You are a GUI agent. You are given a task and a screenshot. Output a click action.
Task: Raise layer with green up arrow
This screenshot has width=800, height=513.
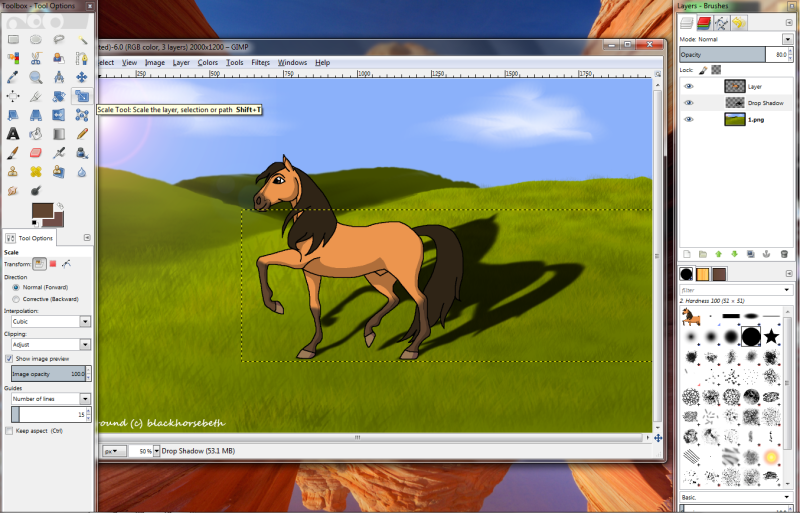click(x=718, y=254)
